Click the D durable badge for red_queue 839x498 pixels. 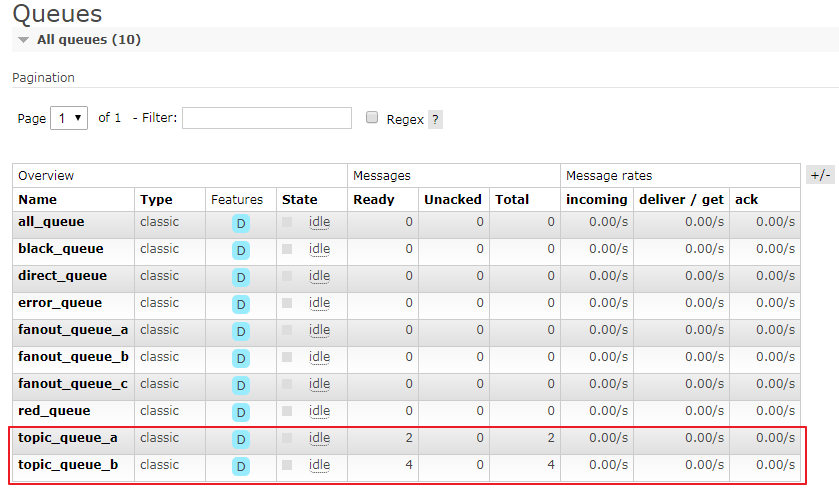point(241,412)
